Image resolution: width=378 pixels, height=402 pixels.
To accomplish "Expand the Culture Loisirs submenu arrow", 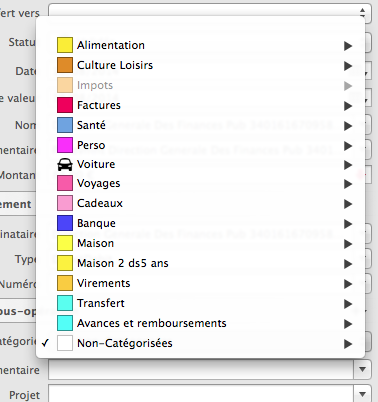I will (x=348, y=66).
